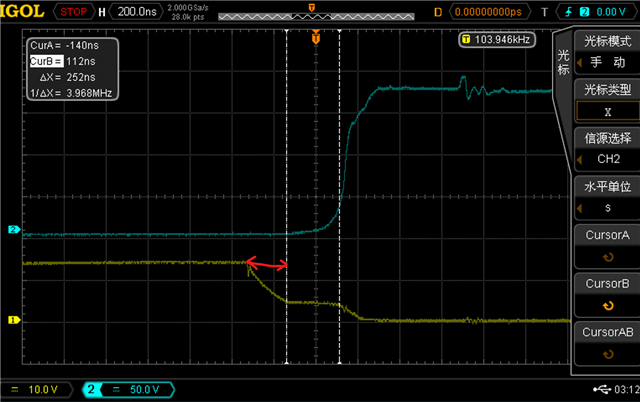640x402 pixels.
Task: Click the cursor B vertical dashed line
Action: [340, 197]
